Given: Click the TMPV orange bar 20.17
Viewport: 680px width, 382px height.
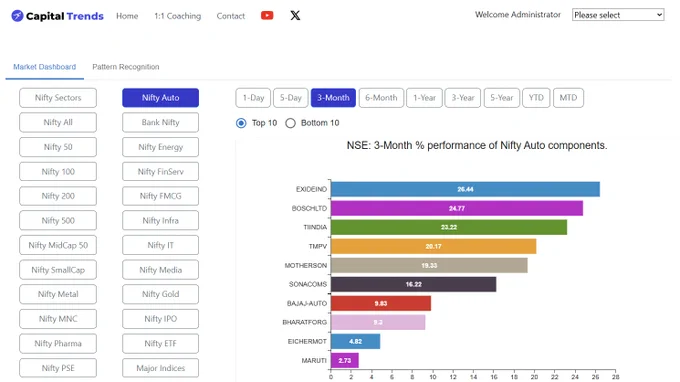Looking at the screenshot, I should [x=433, y=246].
